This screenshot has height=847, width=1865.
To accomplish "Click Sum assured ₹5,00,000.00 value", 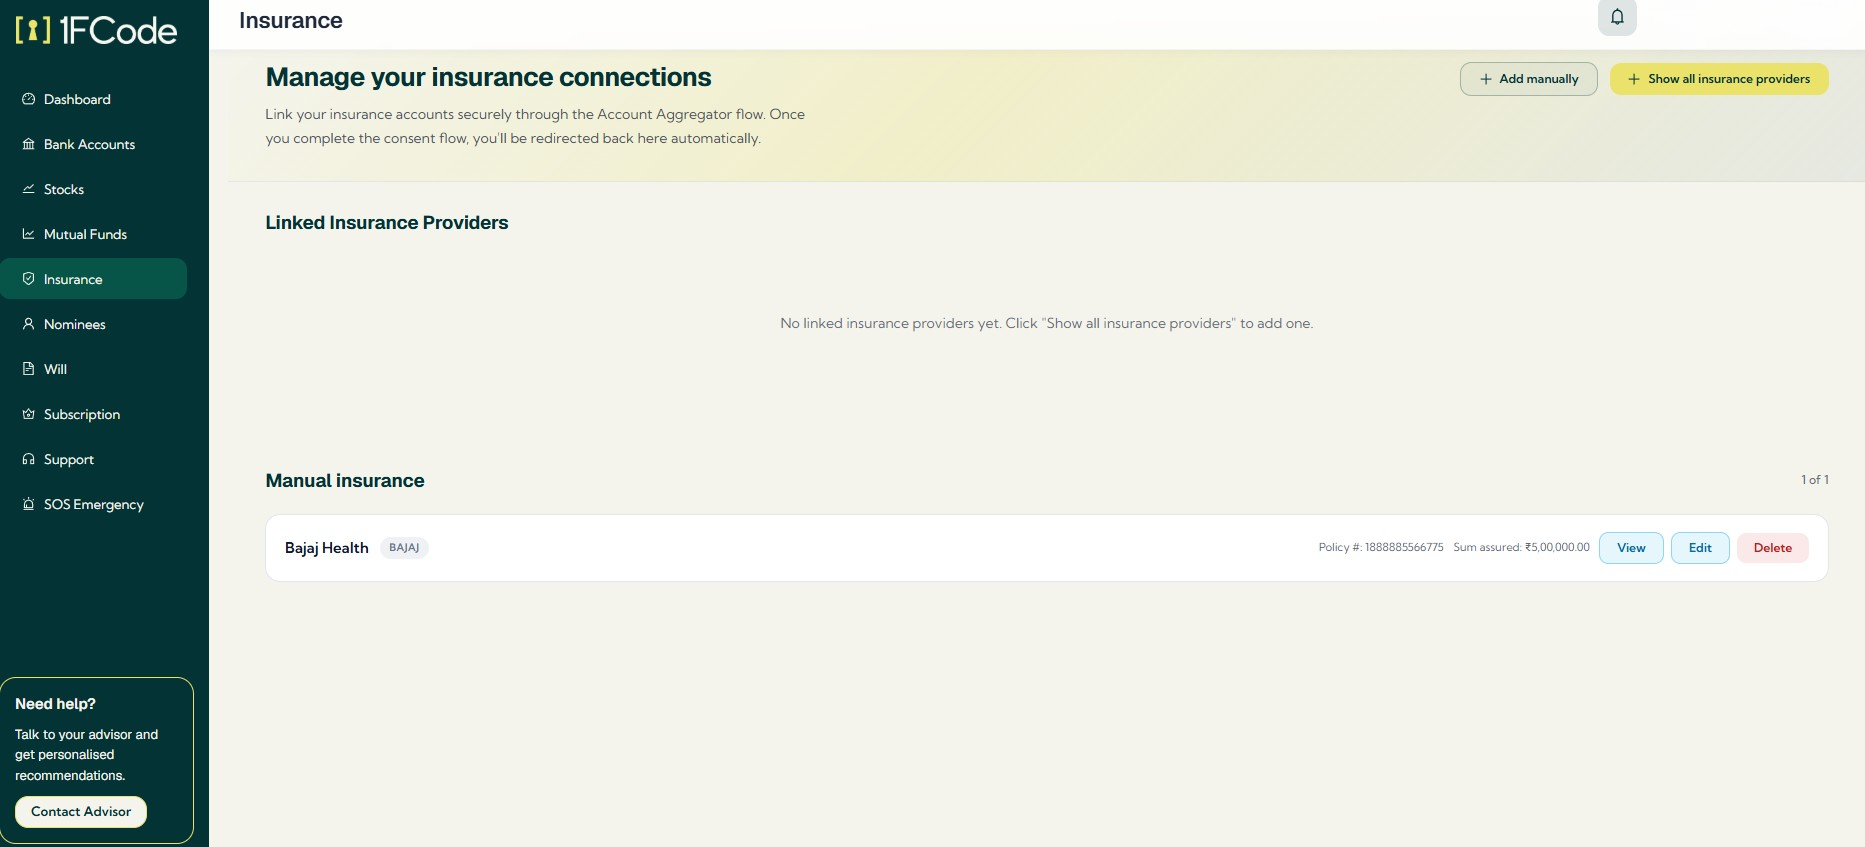I will point(1521,548).
